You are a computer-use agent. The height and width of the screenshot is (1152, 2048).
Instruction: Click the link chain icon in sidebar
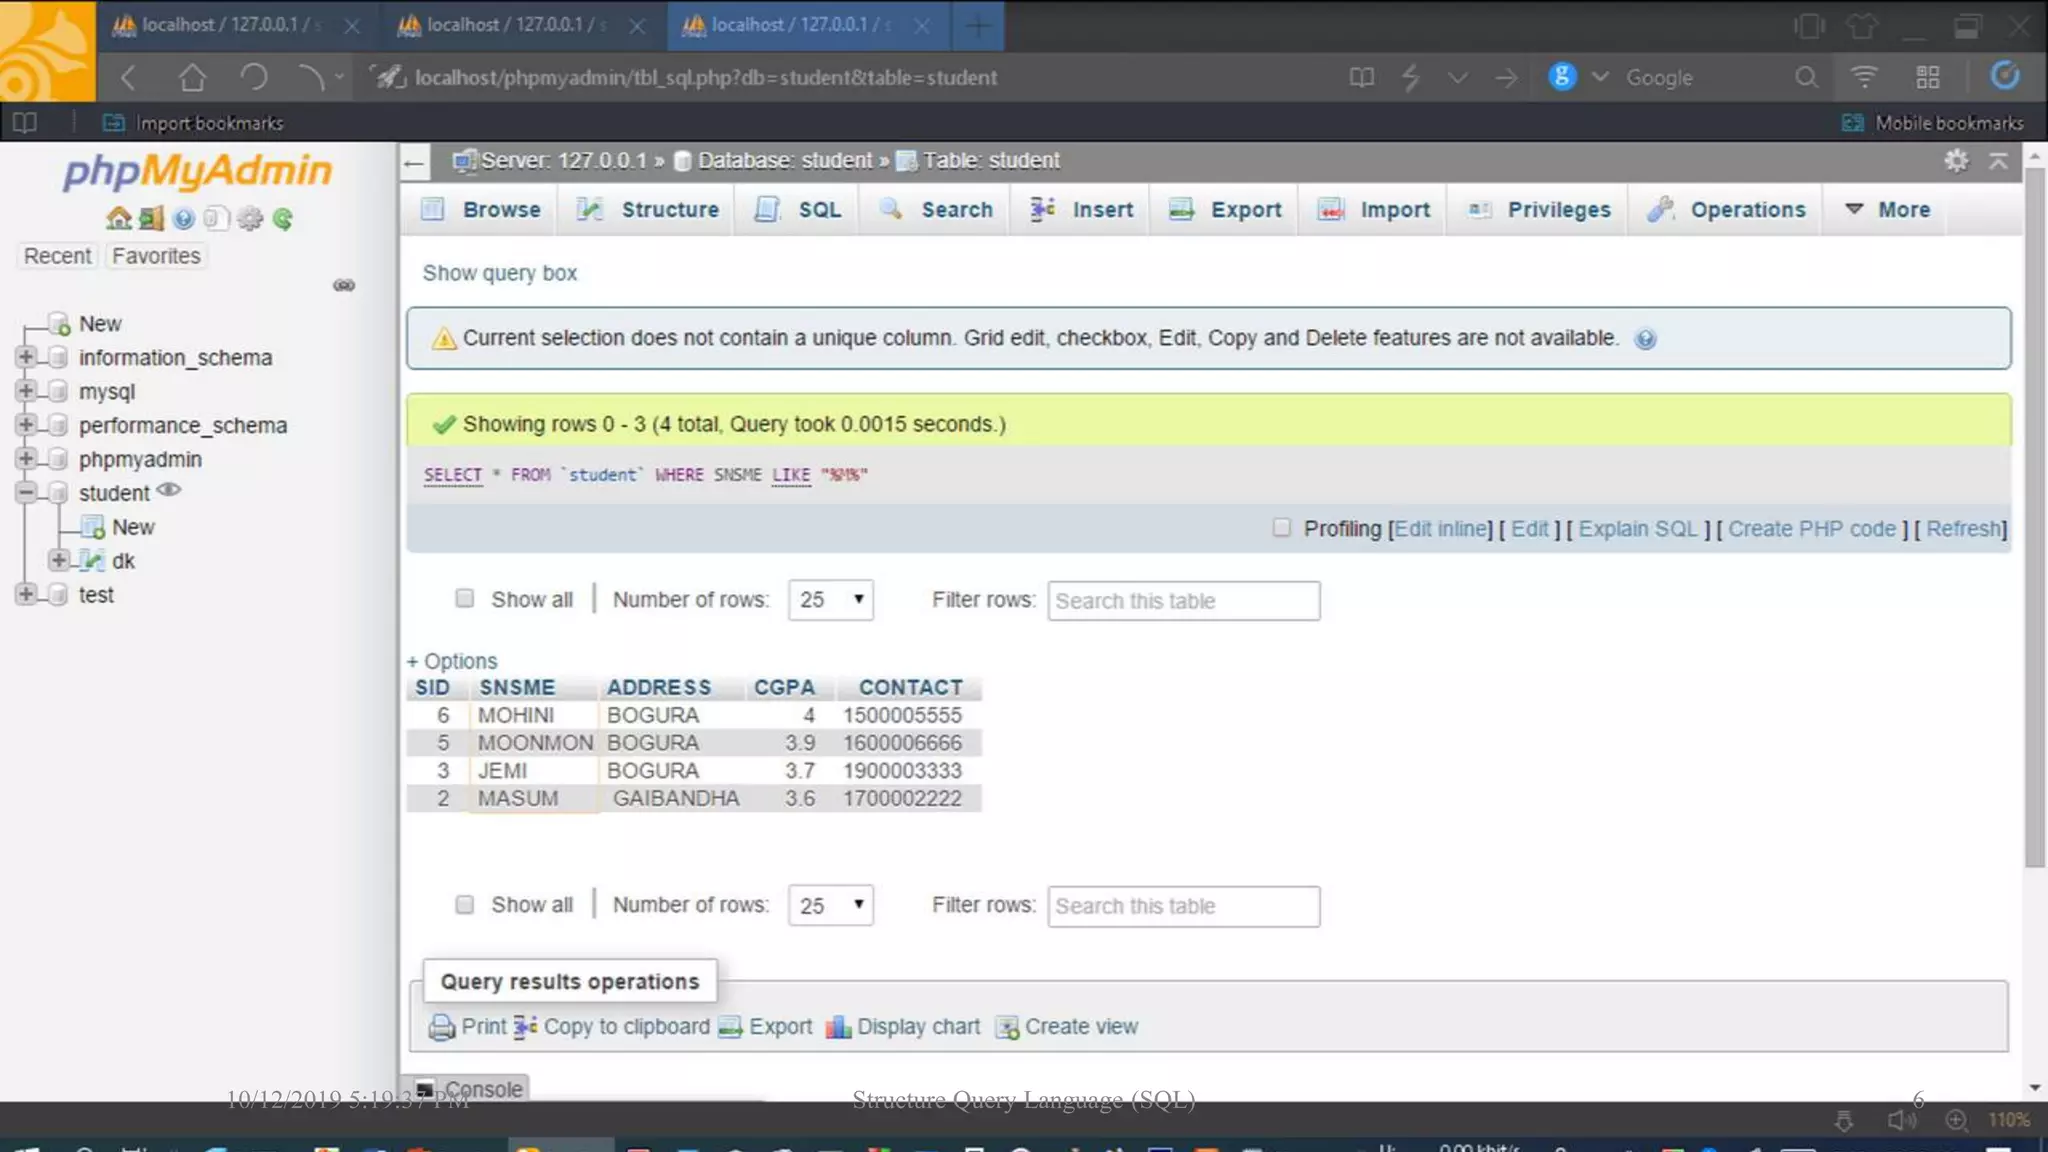click(x=344, y=286)
